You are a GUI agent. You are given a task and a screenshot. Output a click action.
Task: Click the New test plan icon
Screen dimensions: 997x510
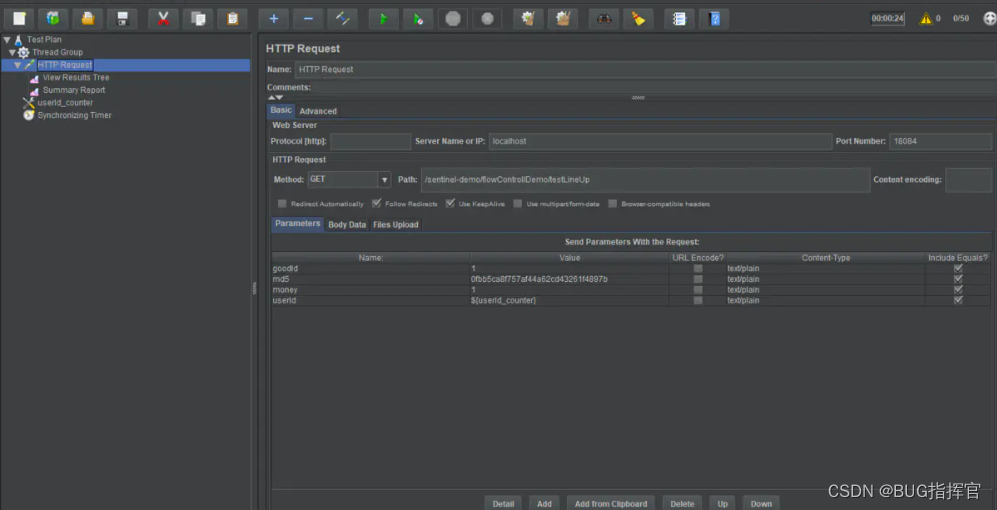[x=17, y=18]
